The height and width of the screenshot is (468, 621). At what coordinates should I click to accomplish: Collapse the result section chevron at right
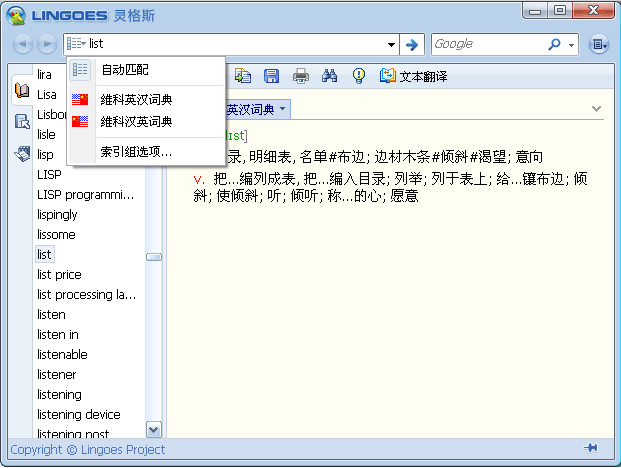[596, 108]
